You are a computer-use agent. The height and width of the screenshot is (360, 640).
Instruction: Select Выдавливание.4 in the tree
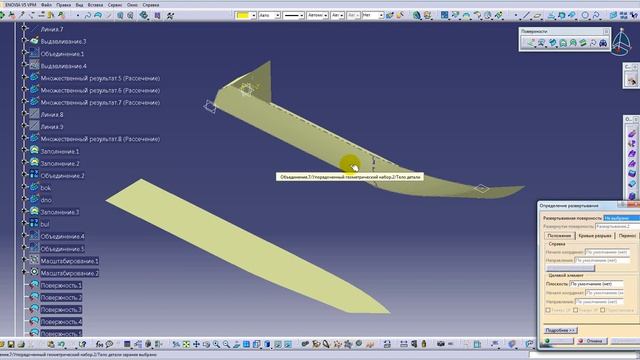point(63,66)
